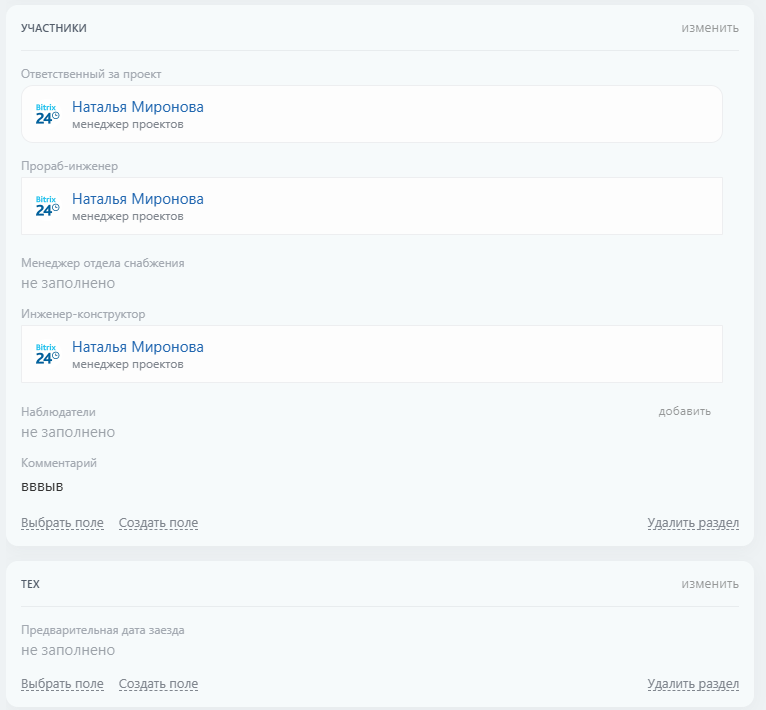Delete the Тех section via Удалить раздел
766x710 pixels.
tap(693, 685)
